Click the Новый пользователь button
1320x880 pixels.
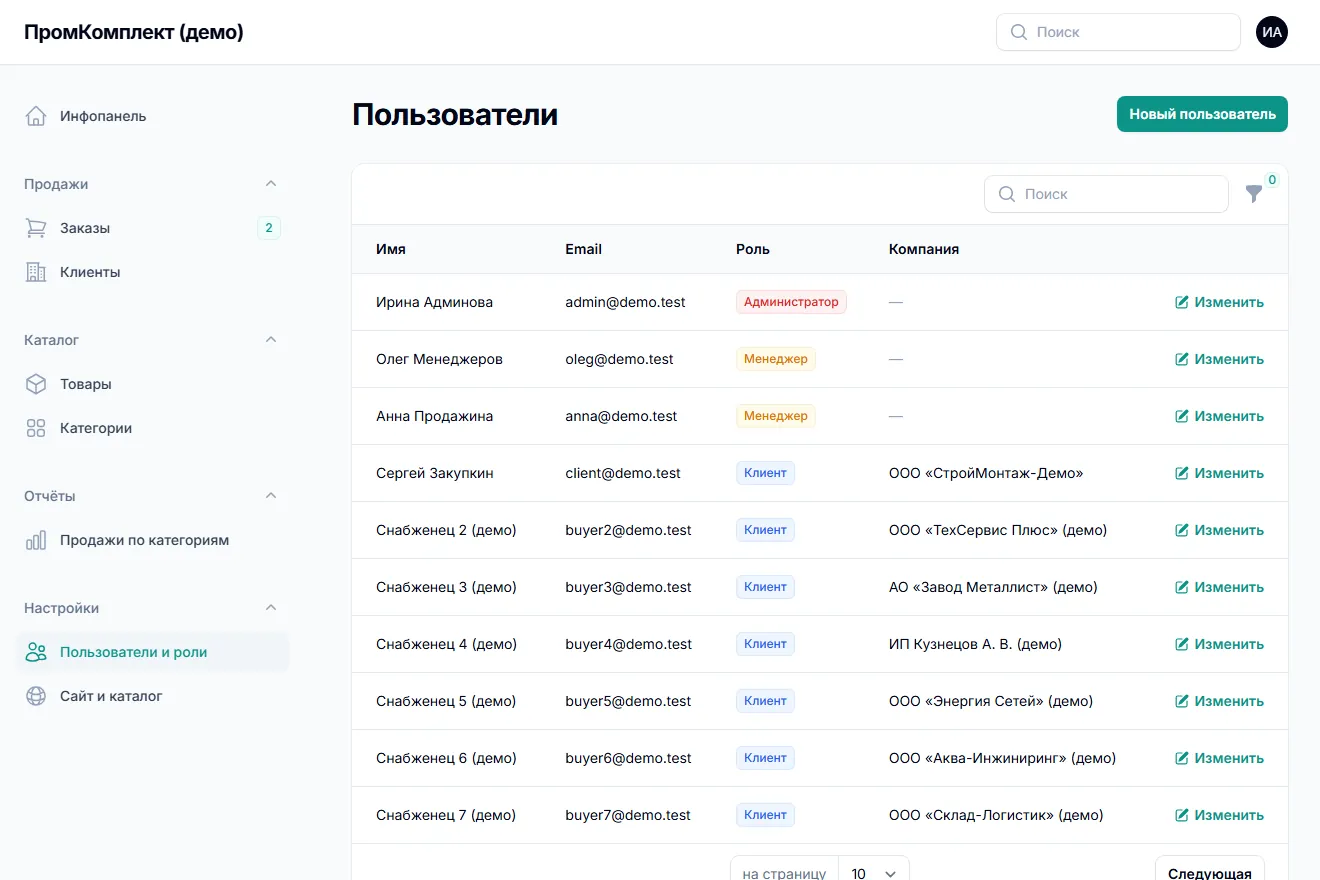tap(1202, 114)
